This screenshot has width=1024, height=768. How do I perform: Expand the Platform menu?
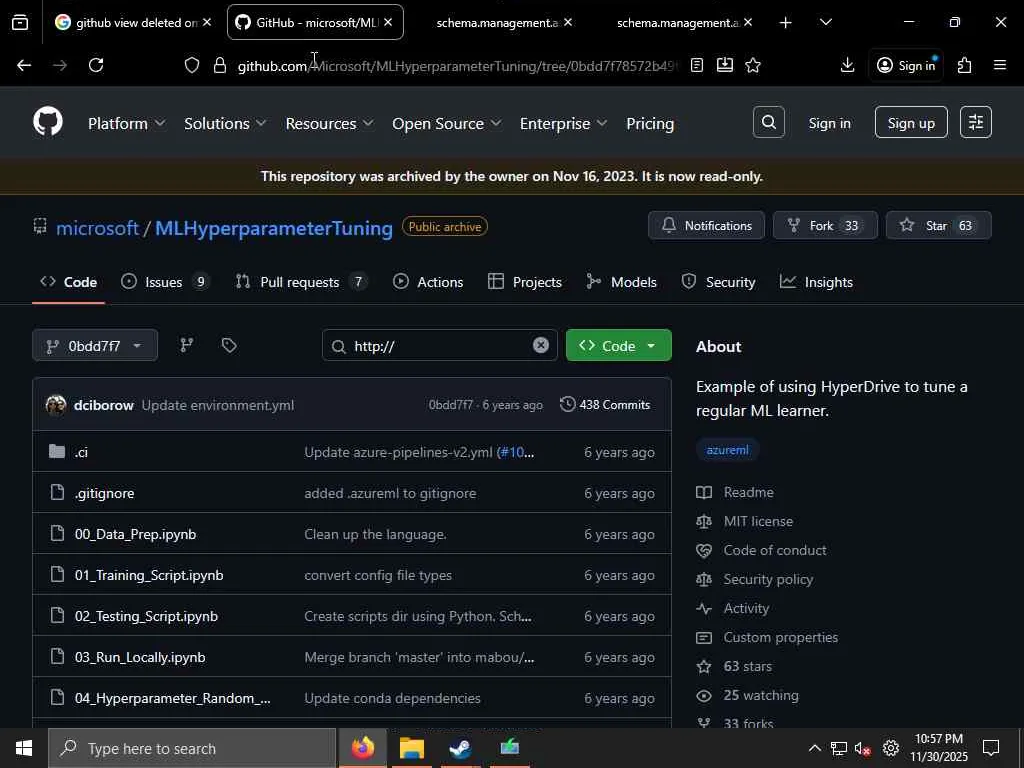[127, 123]
